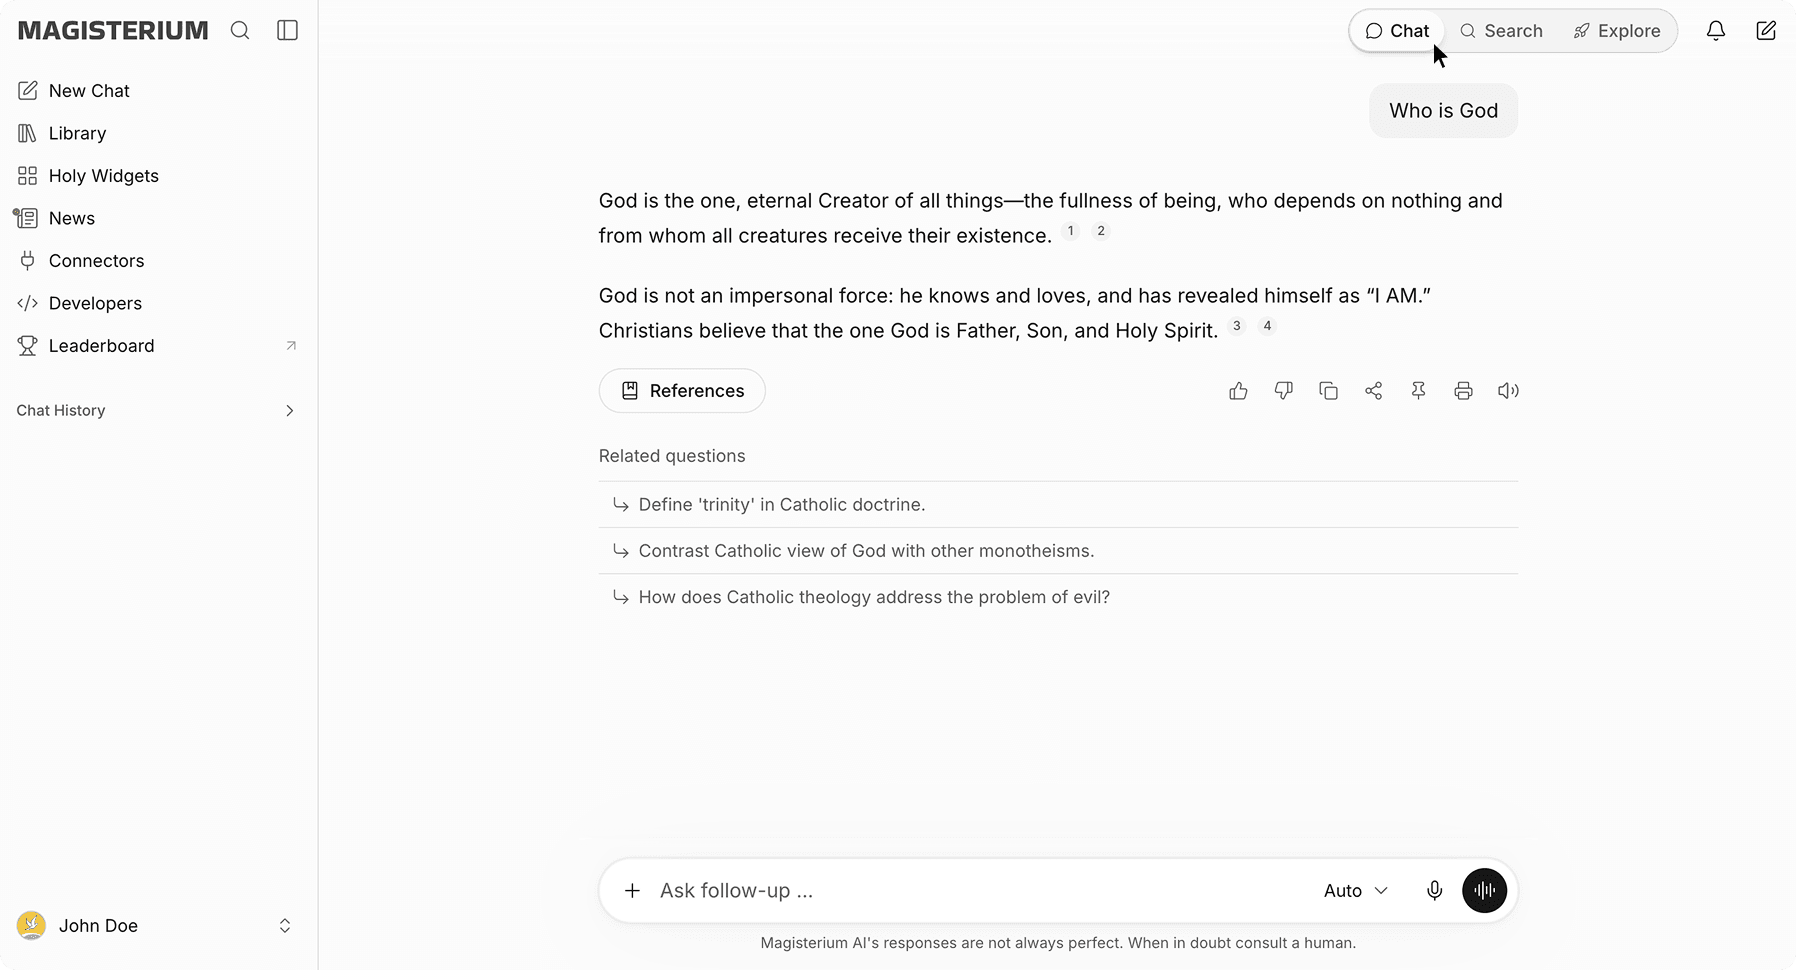This screenshot has height=970, width=1796.
Task: Copy the response with the copy icon
Action: coord(1329,391)
